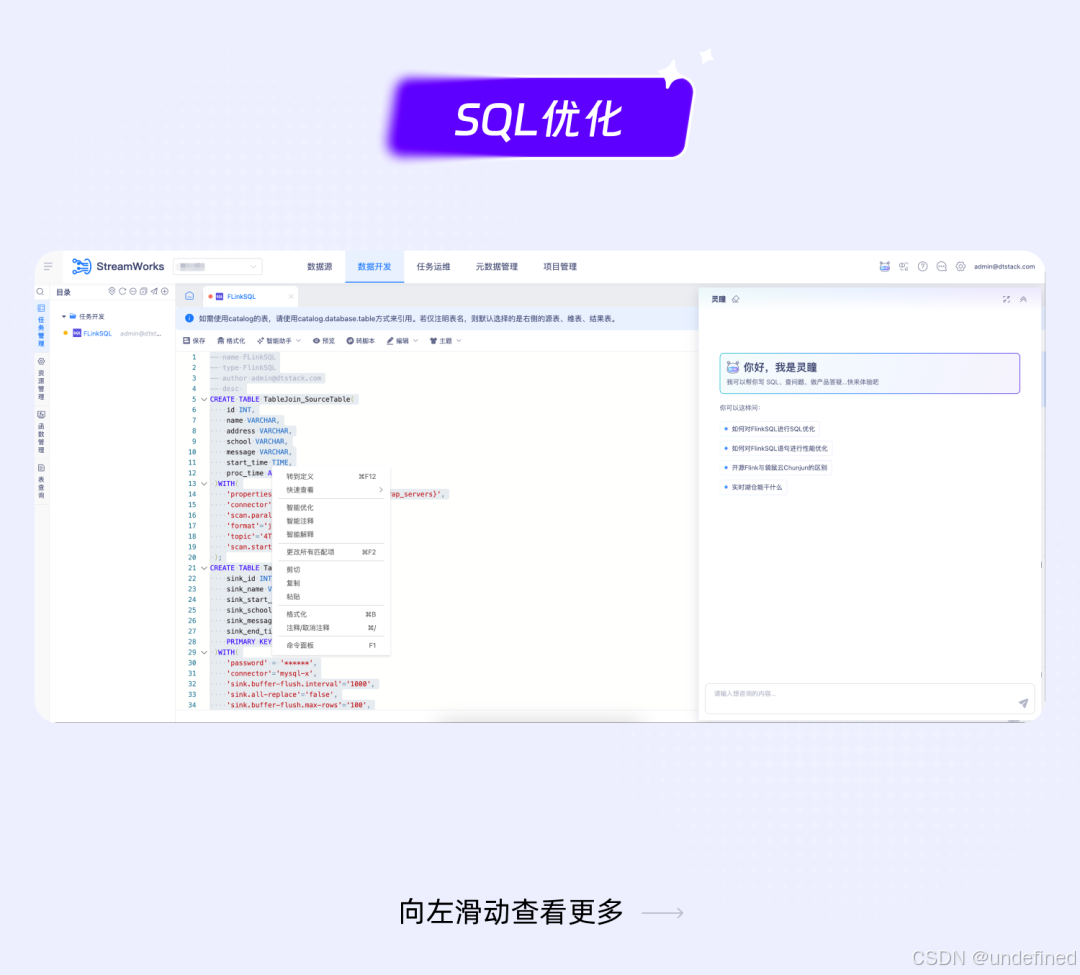This screenshot has width=1080, height=975.
Task: Click the 预览 preview button in editor toolbar
Action: [324, 341]
